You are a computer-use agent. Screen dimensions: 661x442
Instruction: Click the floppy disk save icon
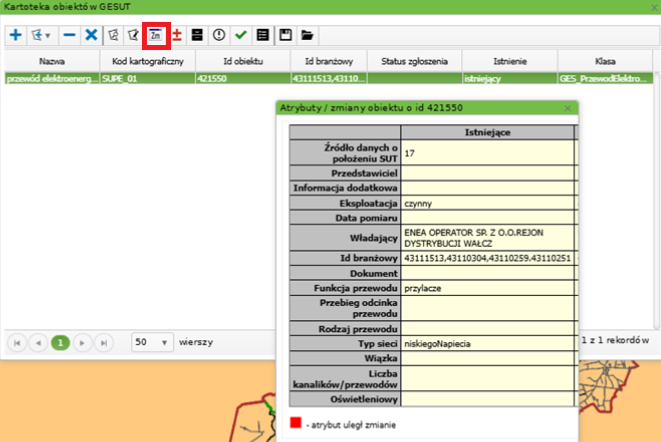tap(286, 35)
